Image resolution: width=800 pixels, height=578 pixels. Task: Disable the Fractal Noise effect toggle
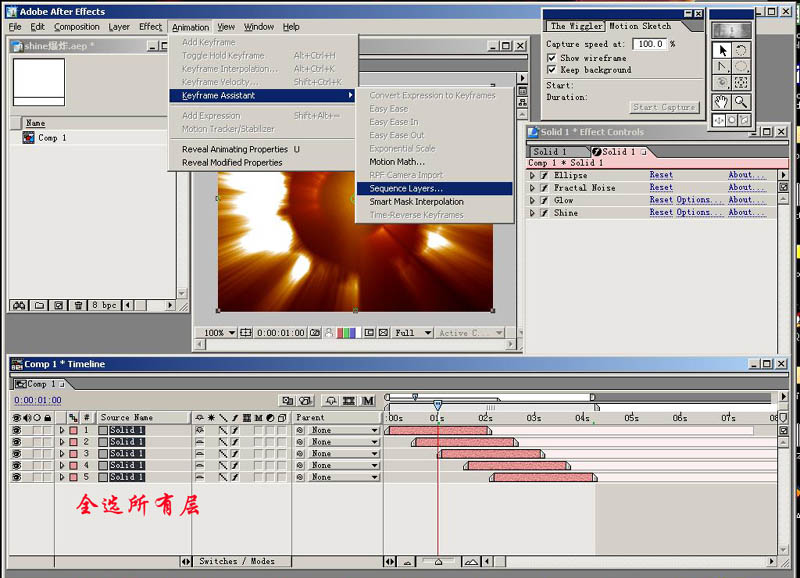pos(544,188)
